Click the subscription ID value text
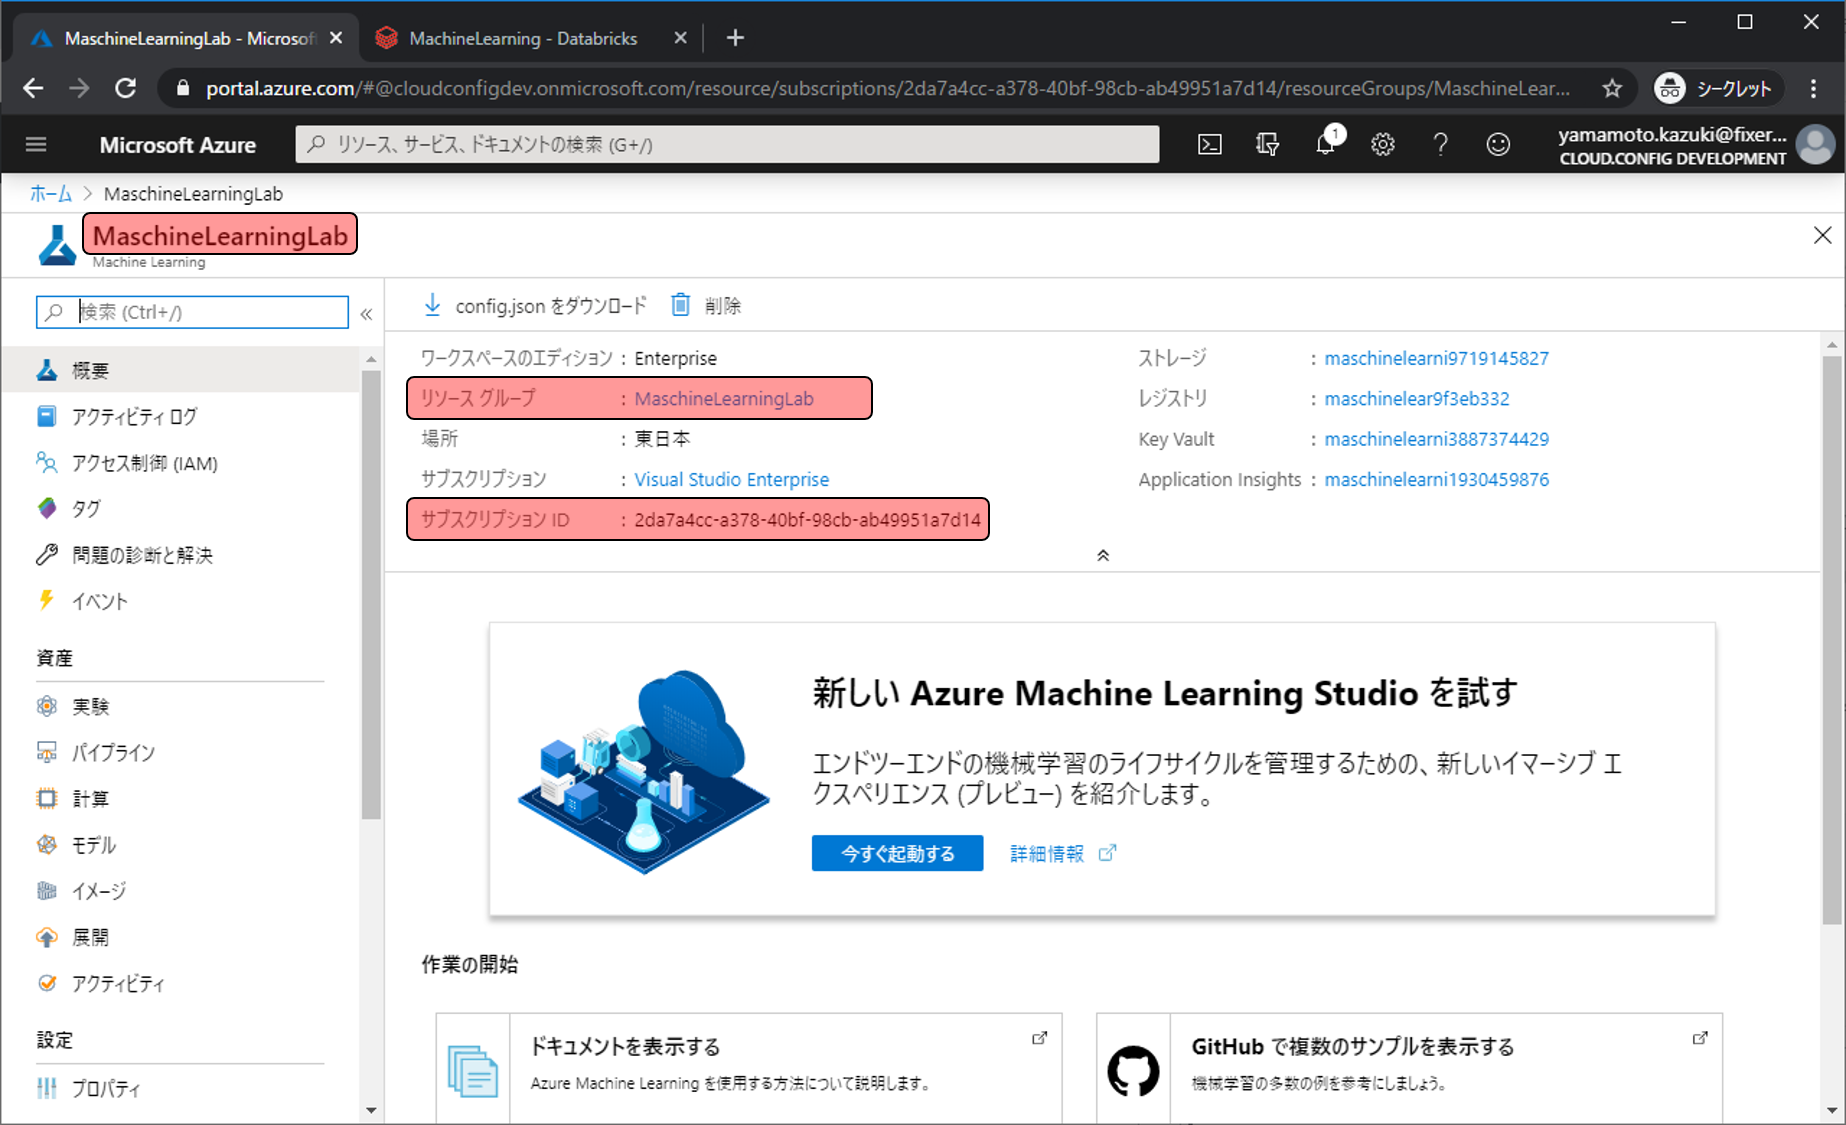Viewport: 1846px width, 1125px height. click(x=807, y=520)
